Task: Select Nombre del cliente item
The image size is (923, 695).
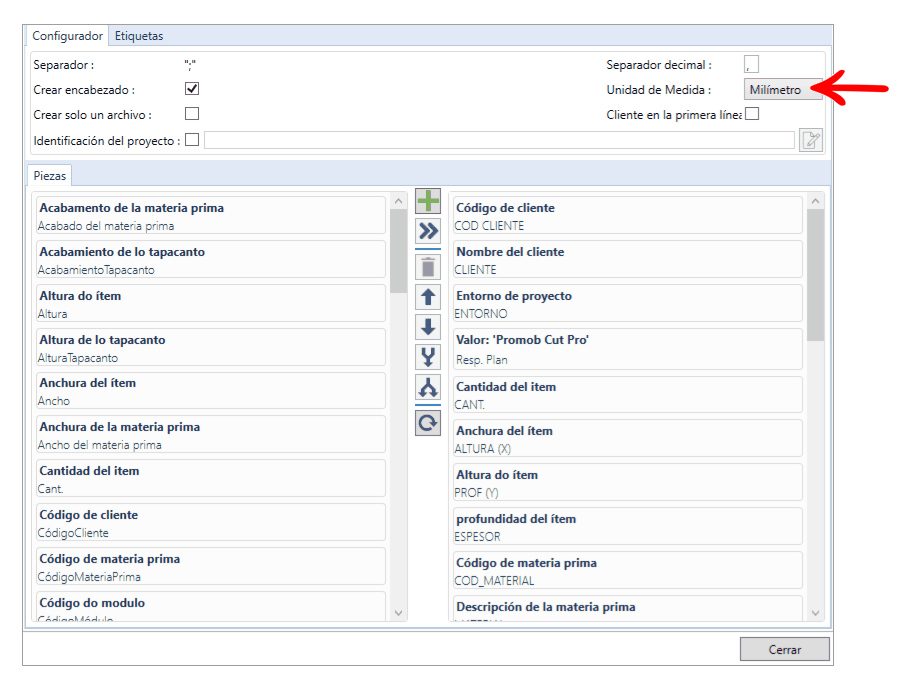Action: click(627, 260)
